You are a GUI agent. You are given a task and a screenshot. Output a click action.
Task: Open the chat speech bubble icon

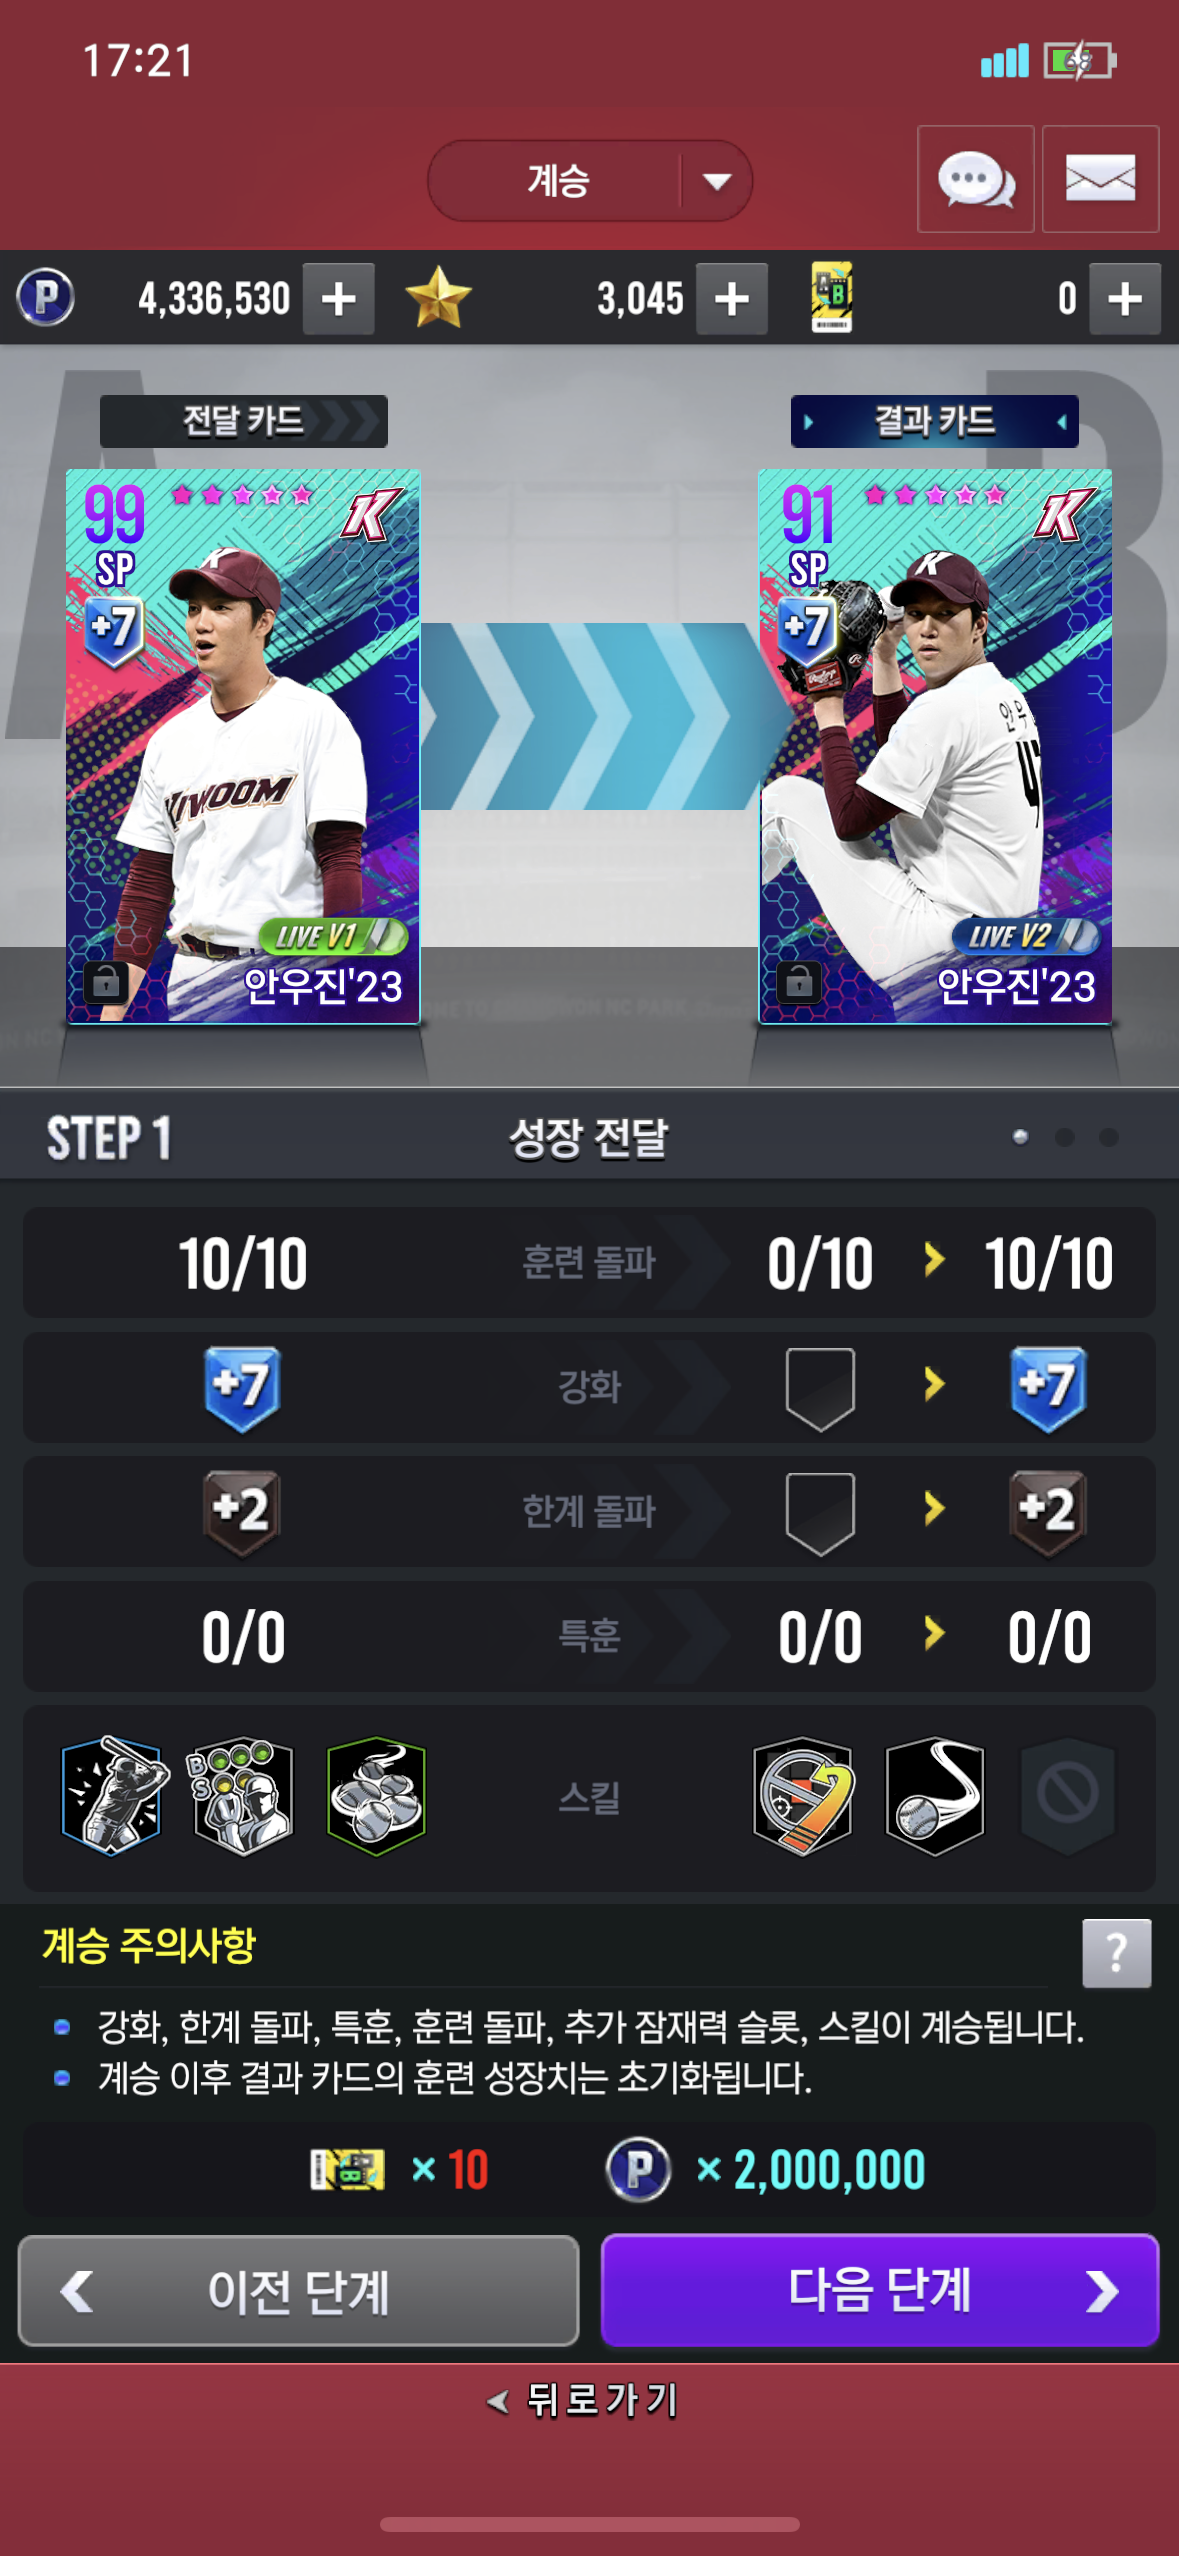click(x=975, y=180)
